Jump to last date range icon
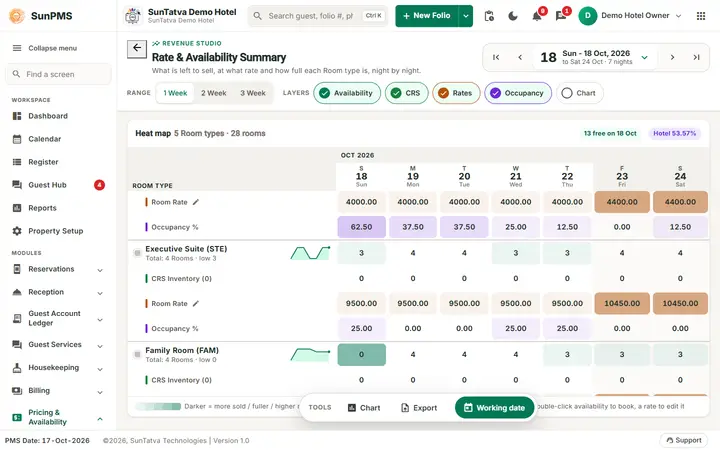720x450 pixels. 697,57
